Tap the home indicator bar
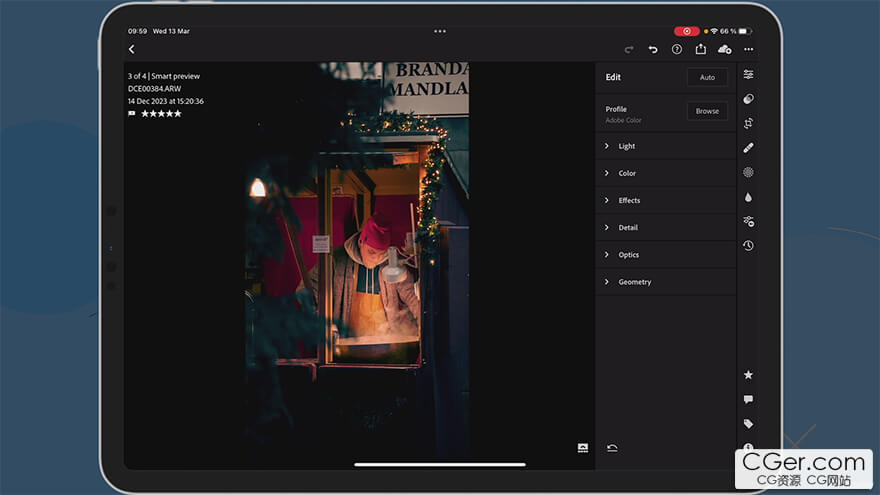The height and width of the screenshot is (495, 880). [440, 464]
